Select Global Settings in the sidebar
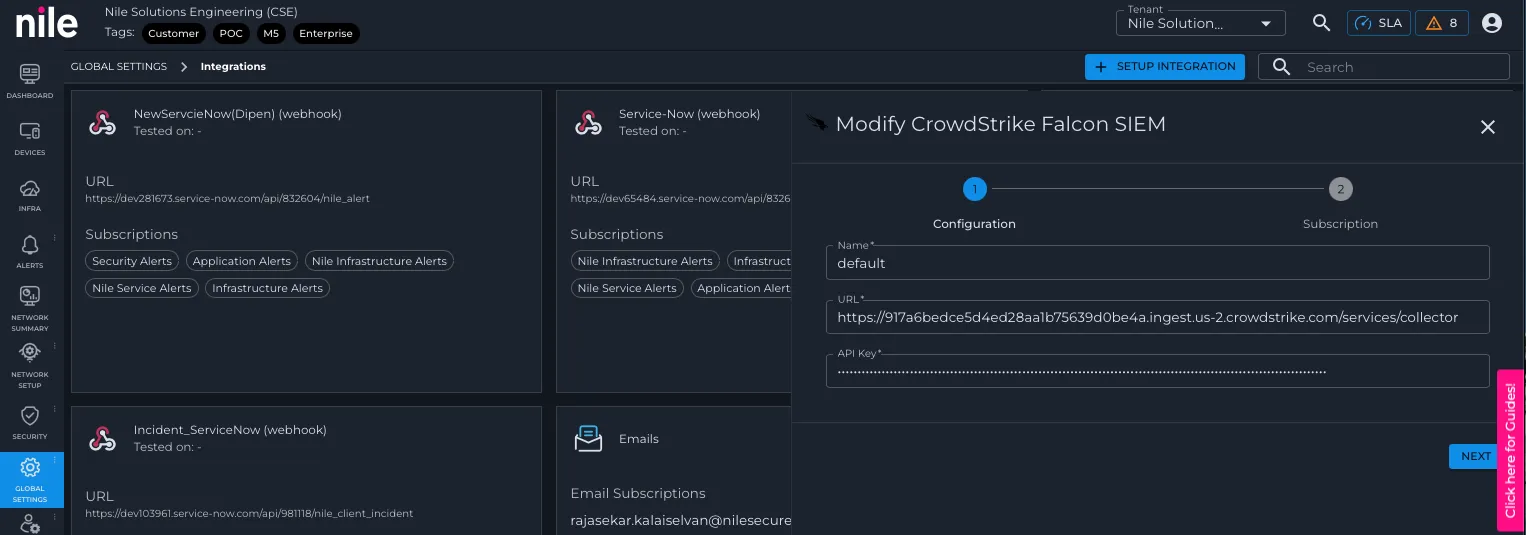 coord(30,479)
